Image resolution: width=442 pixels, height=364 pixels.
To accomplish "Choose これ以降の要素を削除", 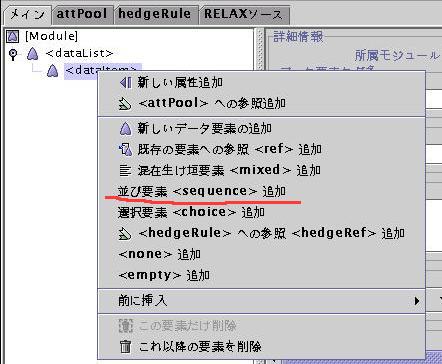I will [x=261, y=347].
